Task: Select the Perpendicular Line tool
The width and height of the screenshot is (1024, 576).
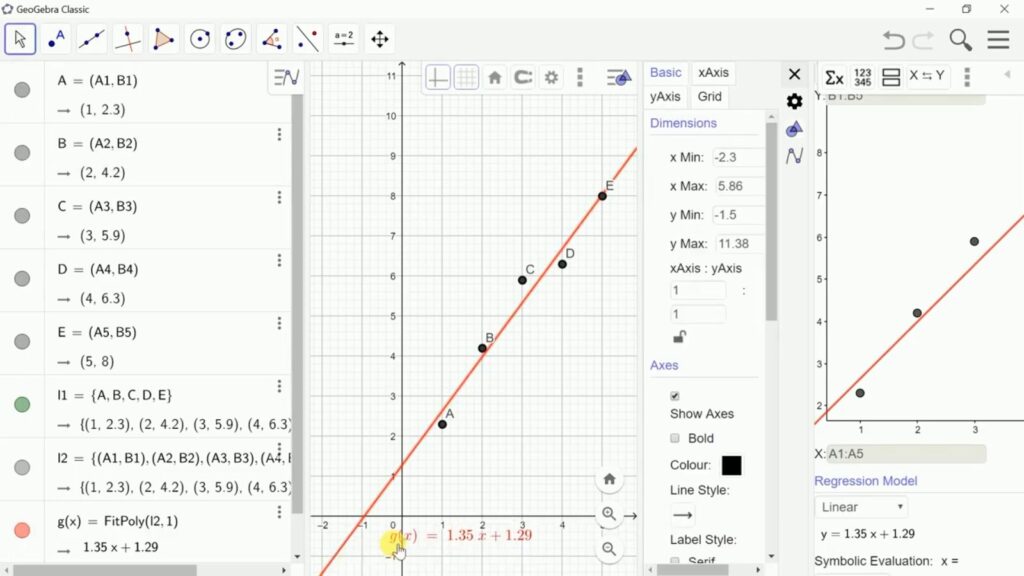Action: click(128, 39)
